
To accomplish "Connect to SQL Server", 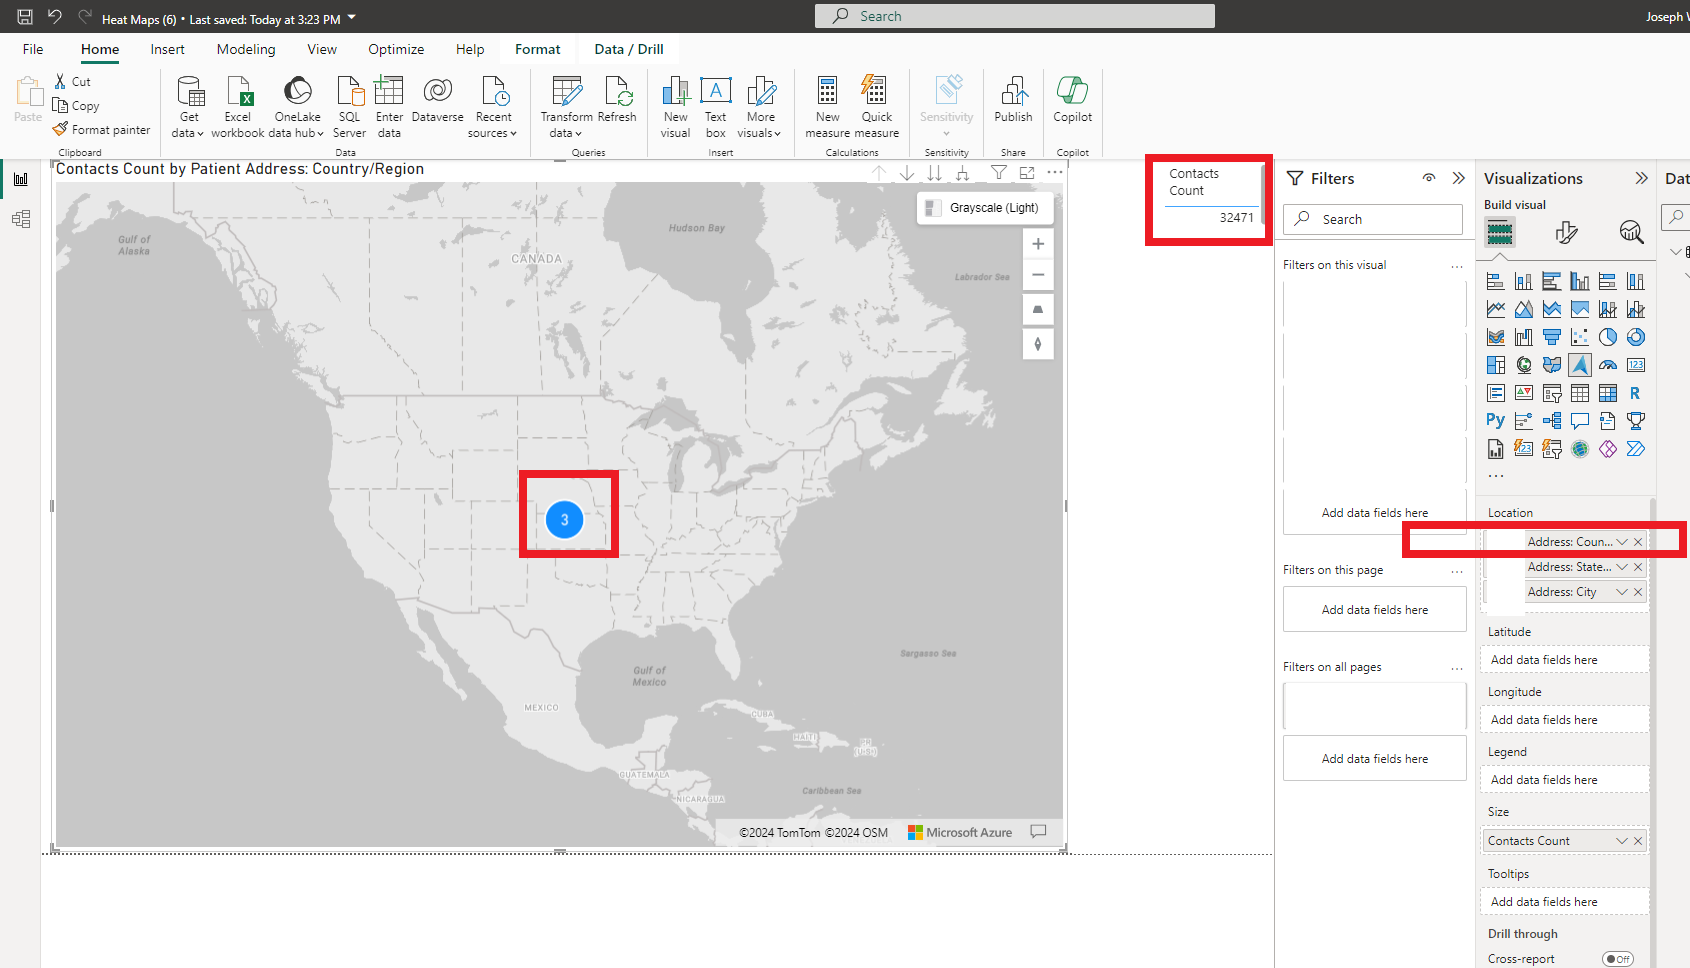I will [x=349, y=107].
